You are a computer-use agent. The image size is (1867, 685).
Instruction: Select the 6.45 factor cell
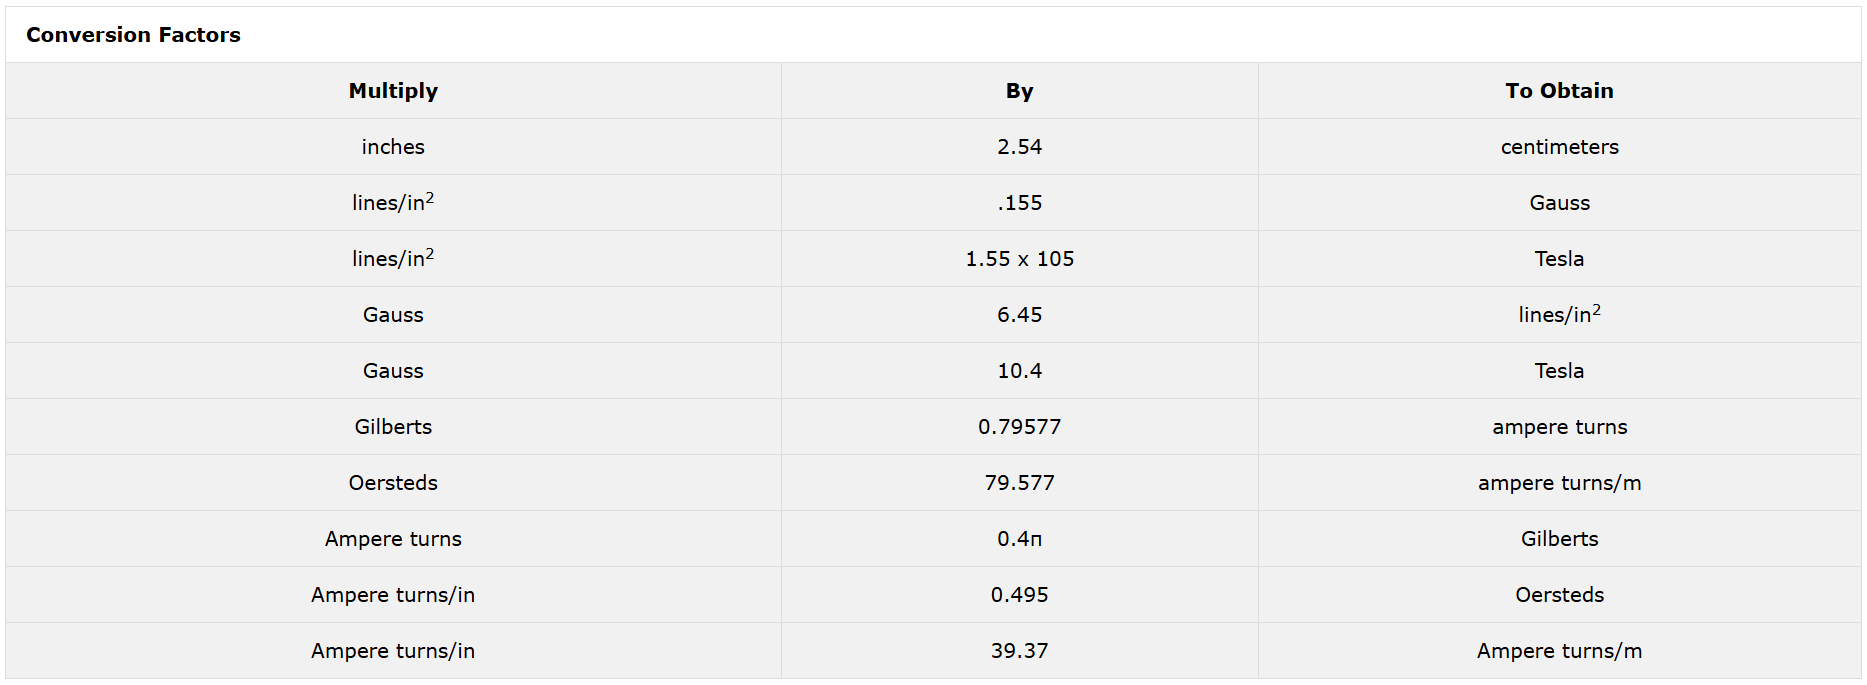(1019, 315)
